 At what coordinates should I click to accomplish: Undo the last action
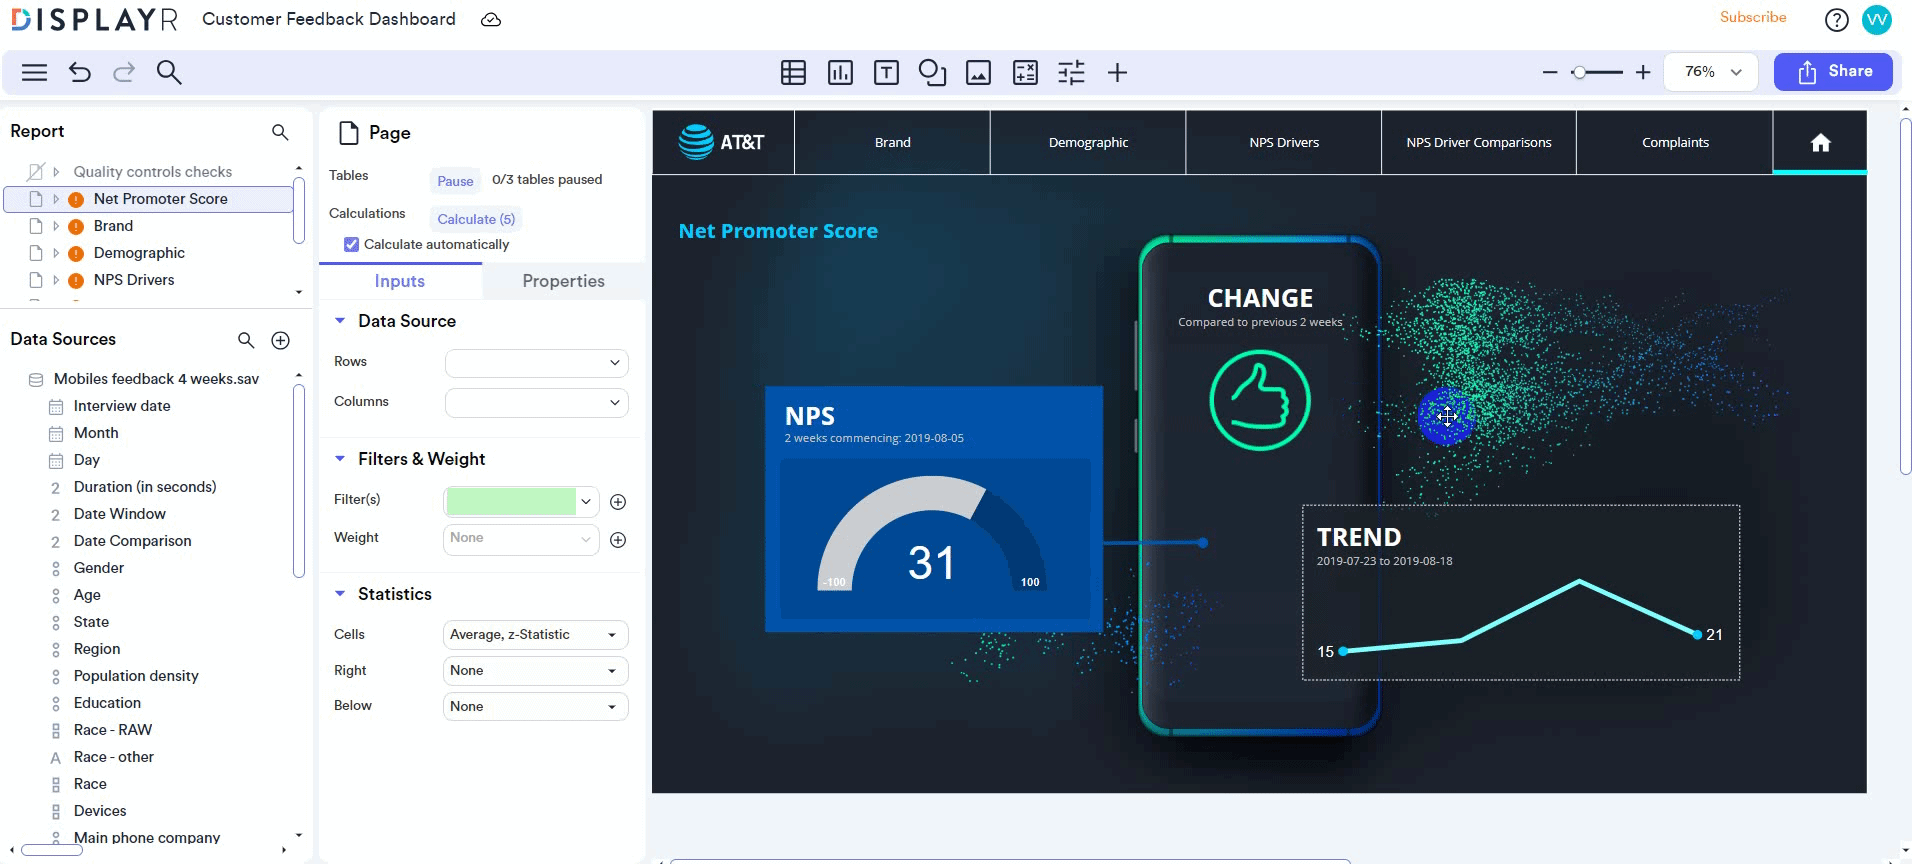click(x=80, y=72)
